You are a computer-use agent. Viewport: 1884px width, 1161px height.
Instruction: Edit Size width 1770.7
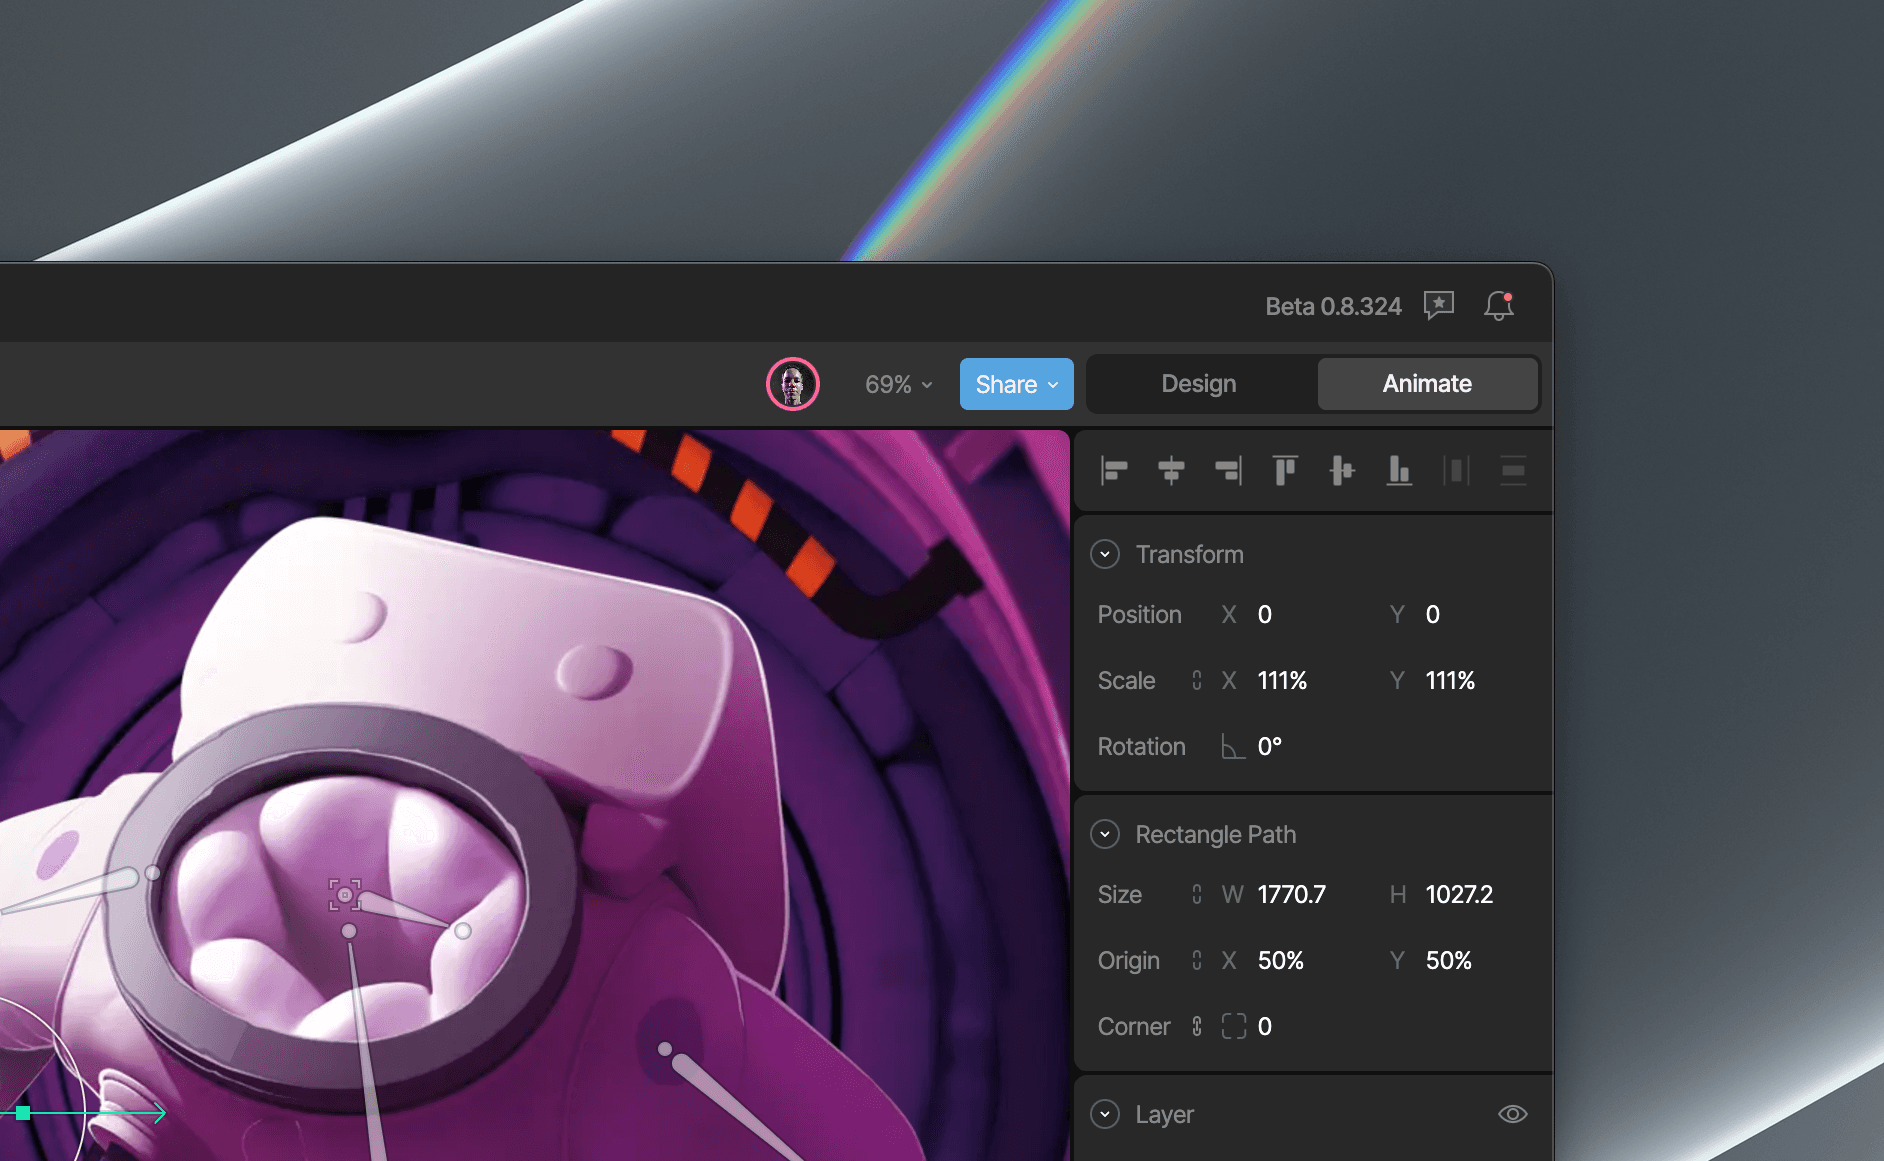click(x=1292, y=894)
